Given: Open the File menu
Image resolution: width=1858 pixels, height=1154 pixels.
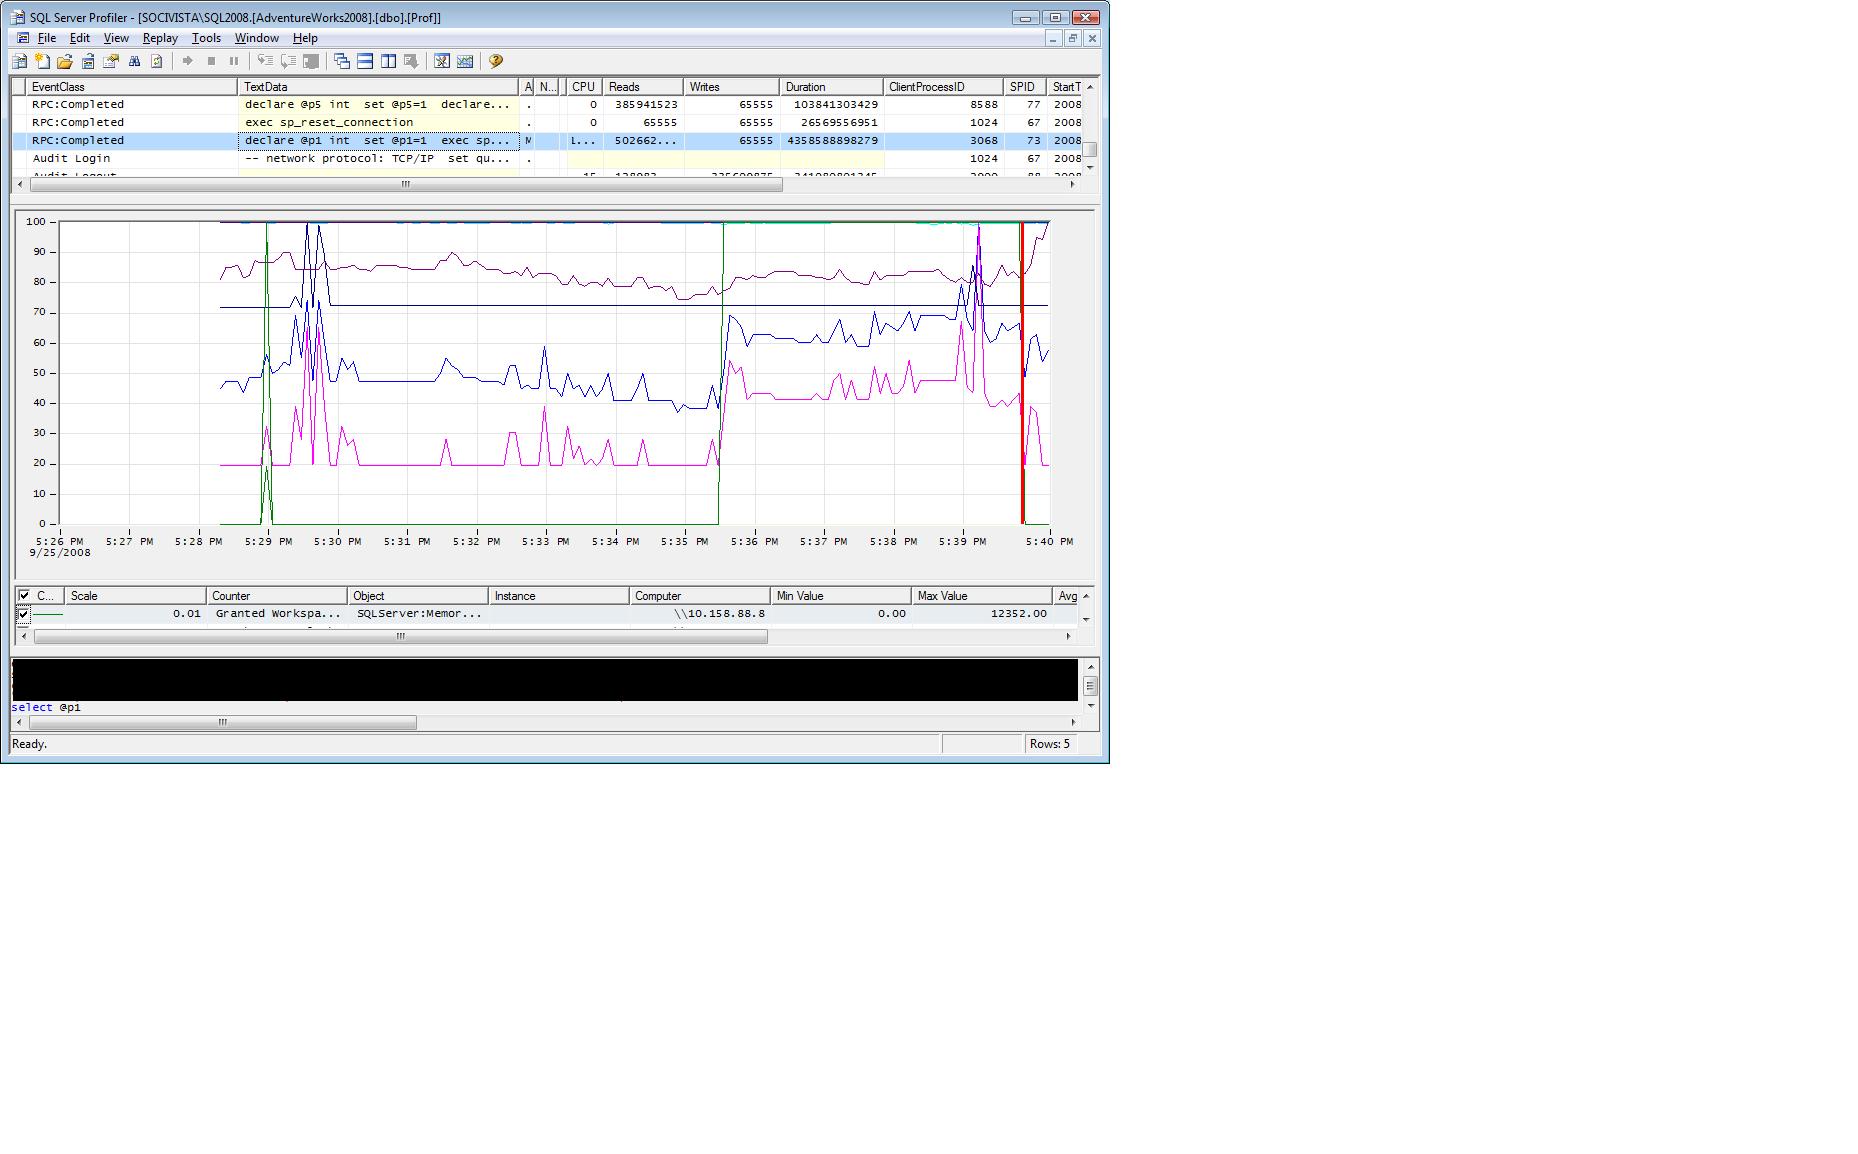Looking at the screenshot, I should (x=47, y=38).
